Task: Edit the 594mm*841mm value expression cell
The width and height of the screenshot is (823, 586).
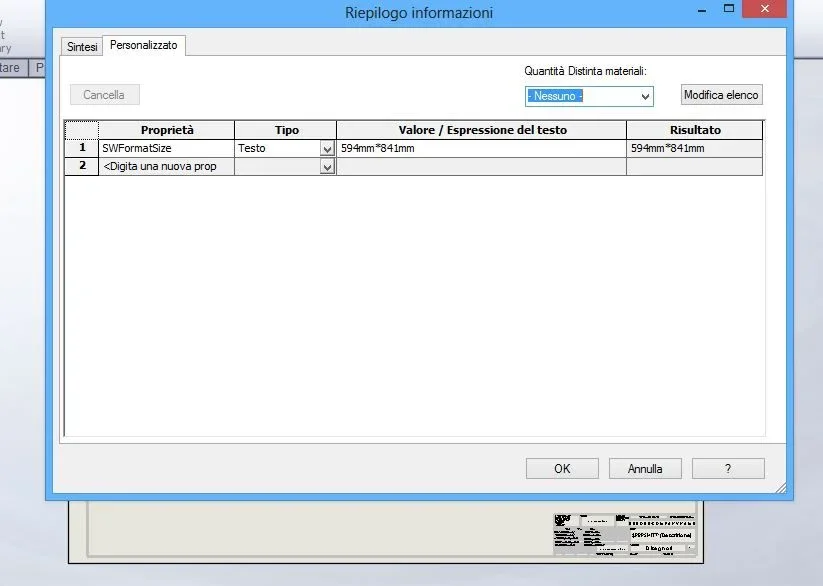Action: point(480,148)
